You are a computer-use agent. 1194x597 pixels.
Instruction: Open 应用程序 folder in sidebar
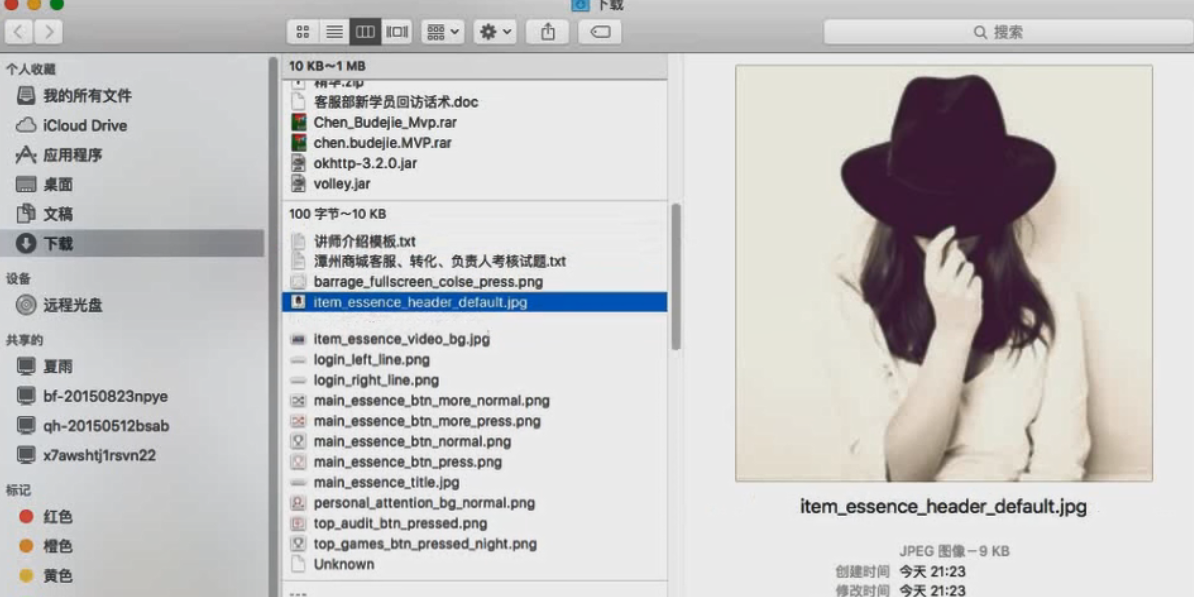[x=72, y=155]
